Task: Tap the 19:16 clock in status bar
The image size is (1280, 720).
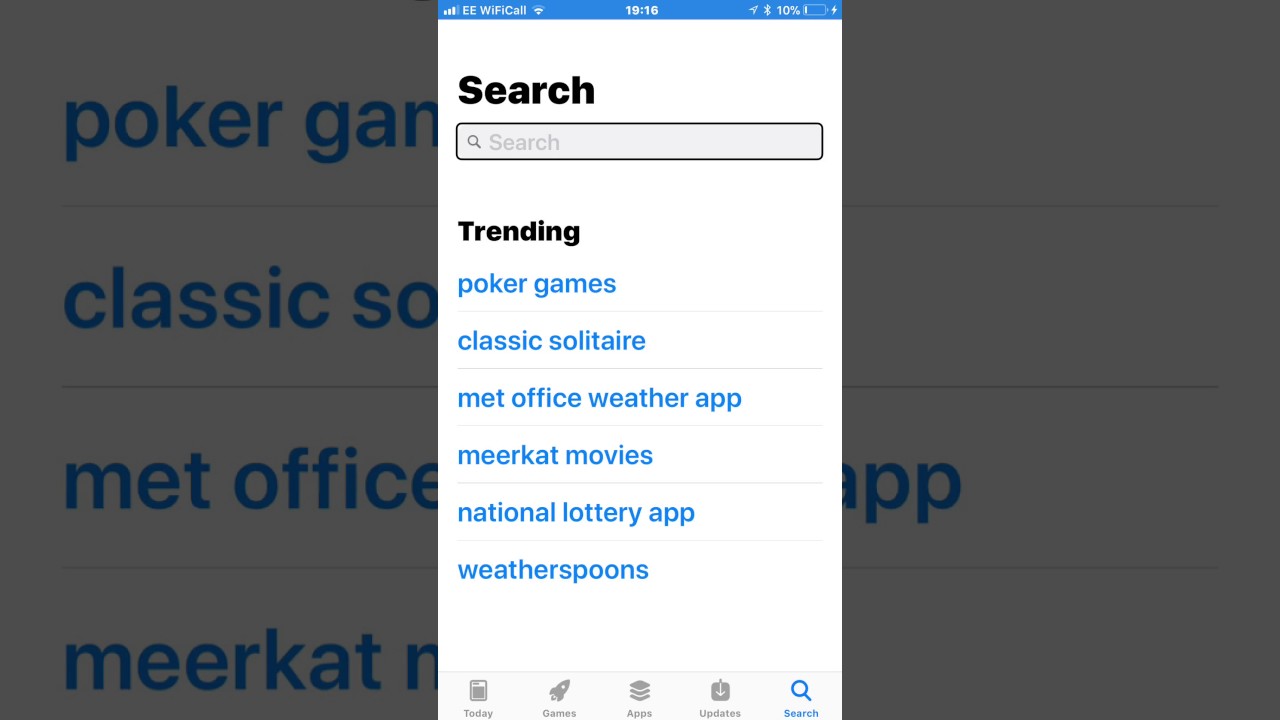Action: [641, 10]
